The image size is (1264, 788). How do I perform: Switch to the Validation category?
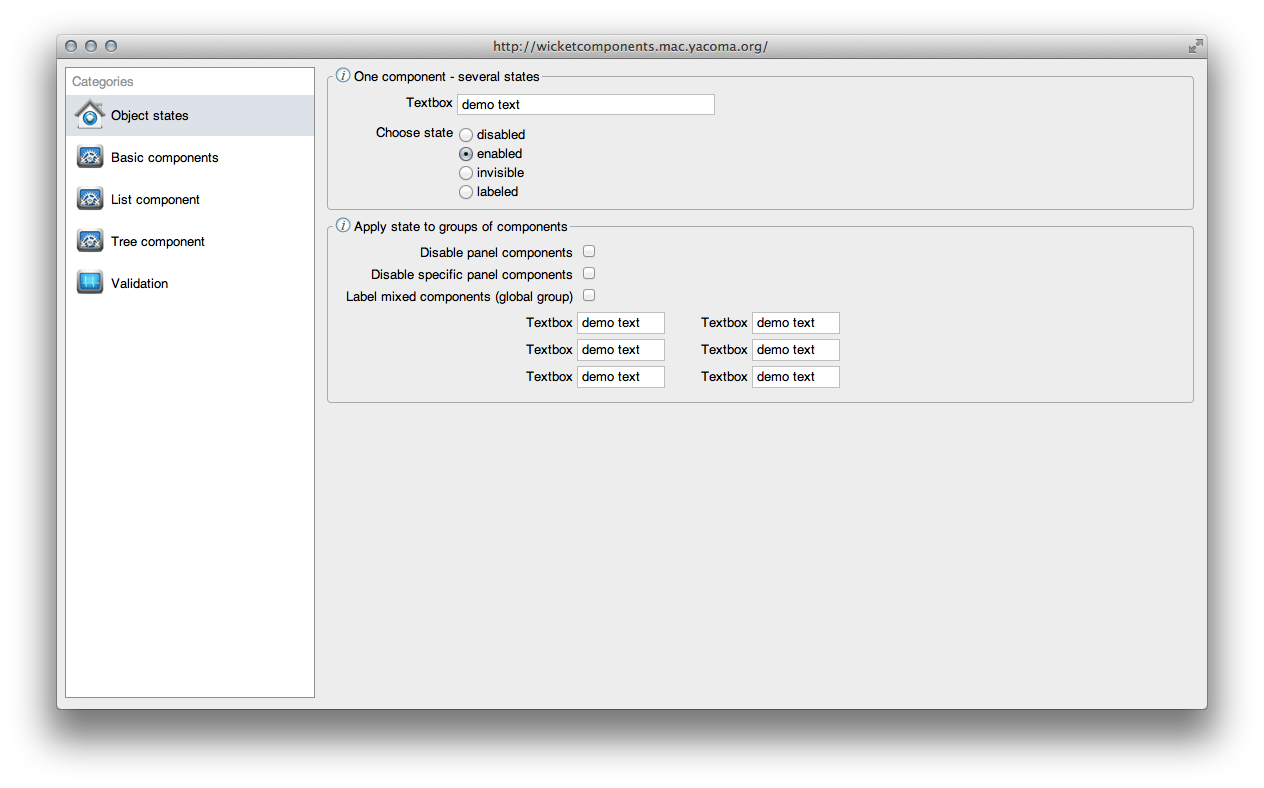[x=139, y=282]
